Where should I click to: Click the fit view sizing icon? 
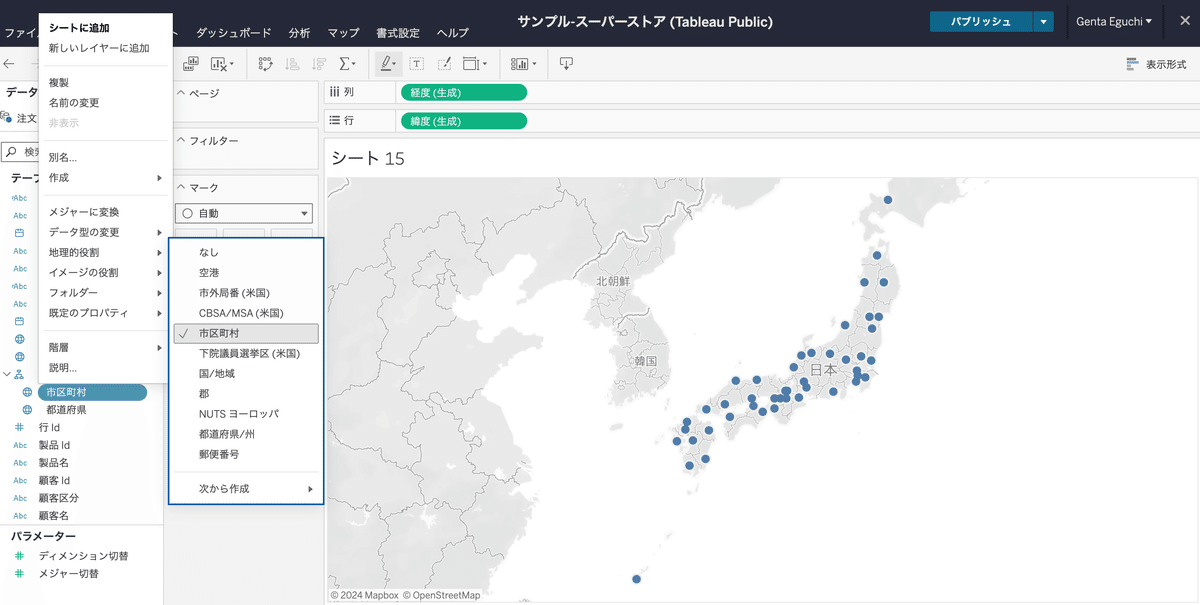[x=471, y=63]
